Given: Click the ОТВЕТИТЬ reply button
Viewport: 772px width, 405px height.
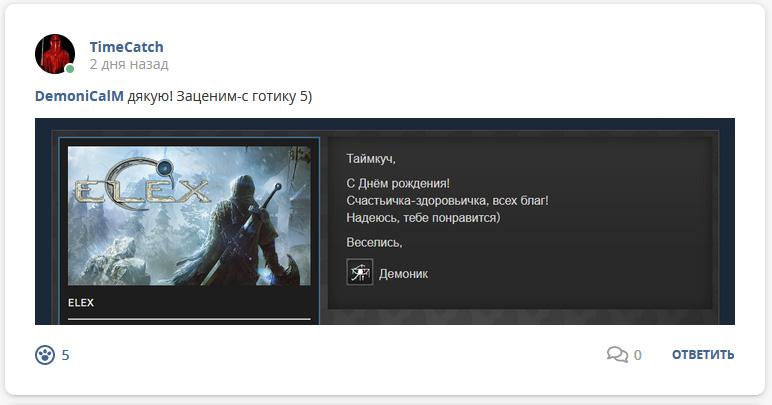Looking at the screenshot, I should (x=703, y=354).
